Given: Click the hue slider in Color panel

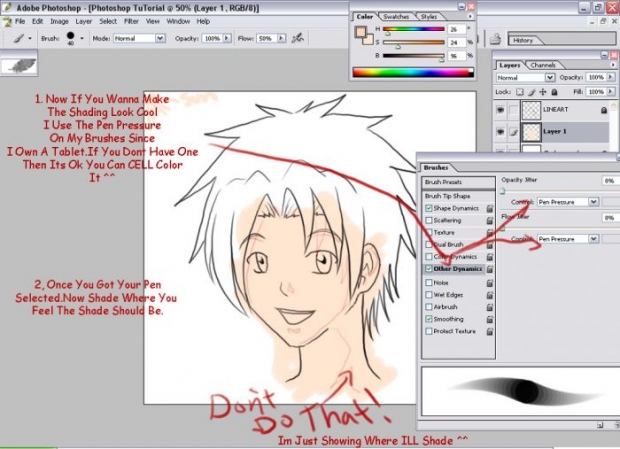Looking at the screenshot, I should [x=413, y=29].
